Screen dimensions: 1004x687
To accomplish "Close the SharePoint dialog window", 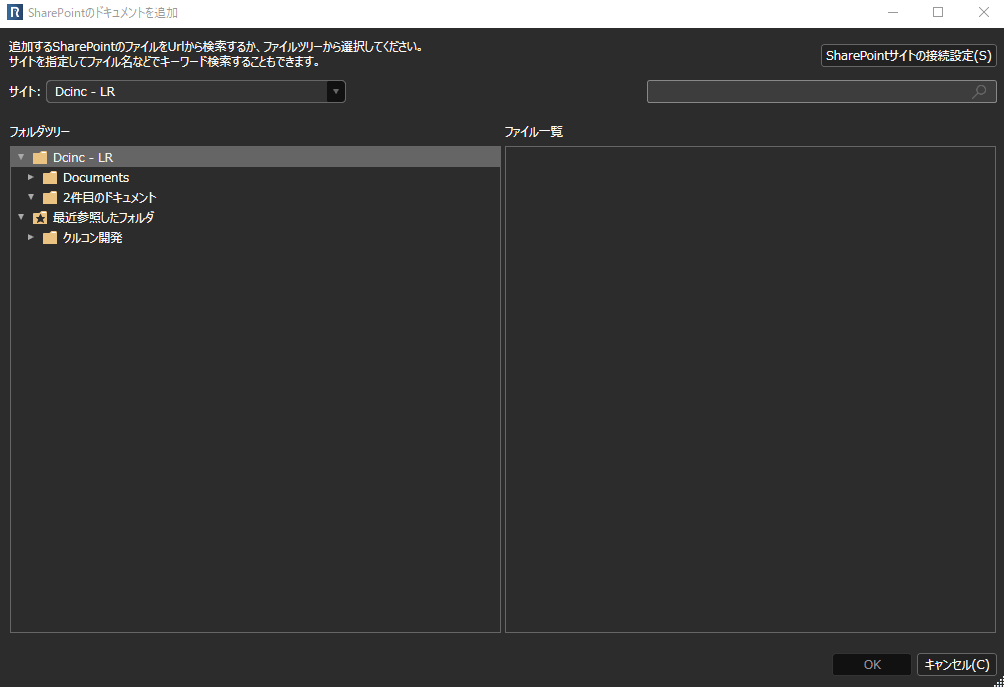I will [x=984, y=13].
